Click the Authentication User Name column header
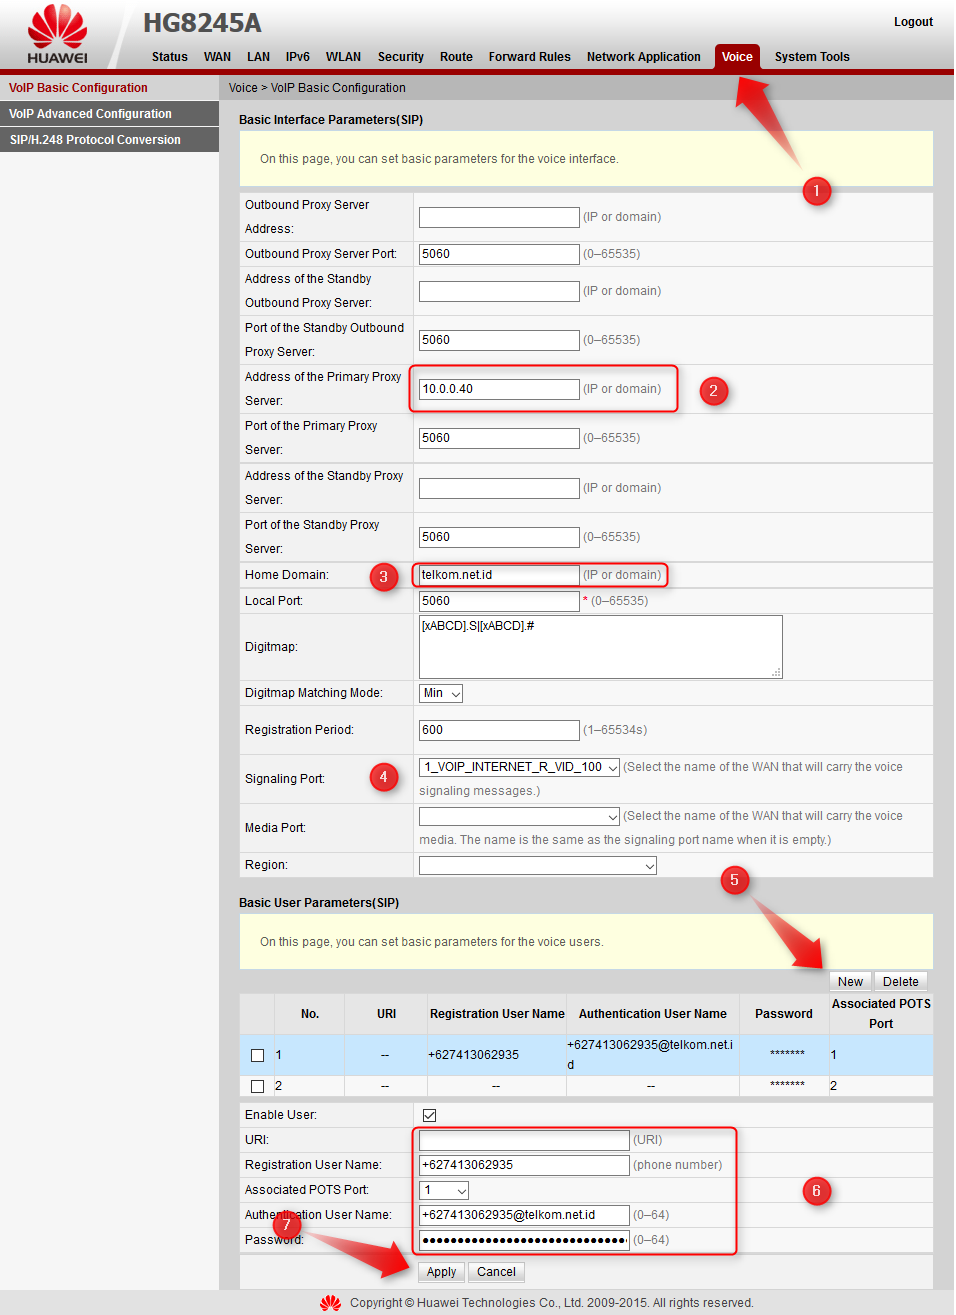This screenshot has height=1315, width=956. [x=653, y=1014]
